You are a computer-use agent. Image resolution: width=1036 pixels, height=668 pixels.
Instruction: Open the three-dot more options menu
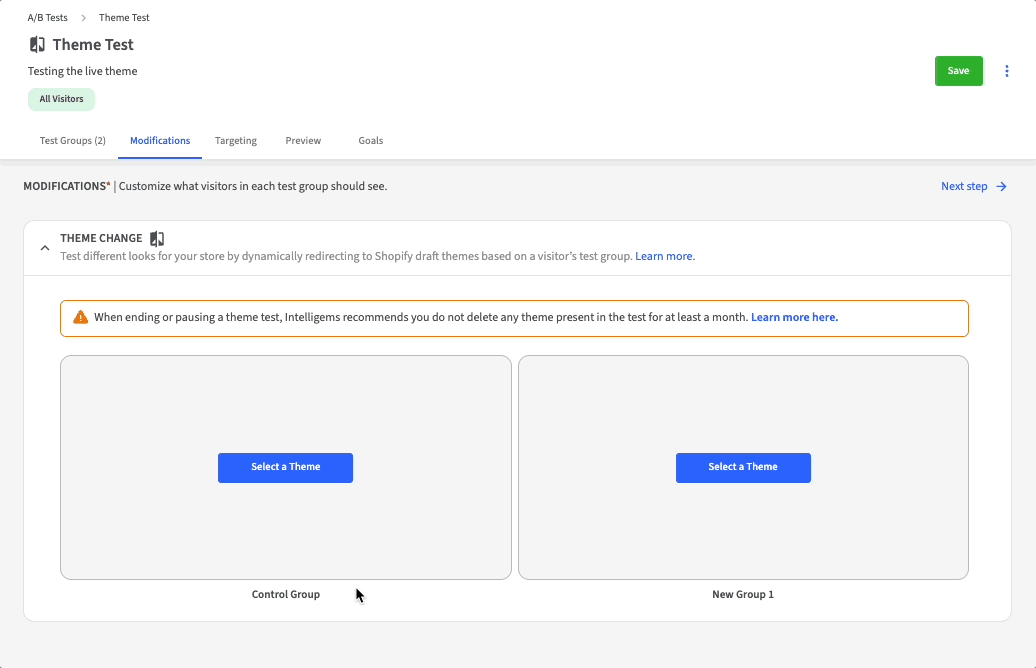click(x=1007, y=71)
